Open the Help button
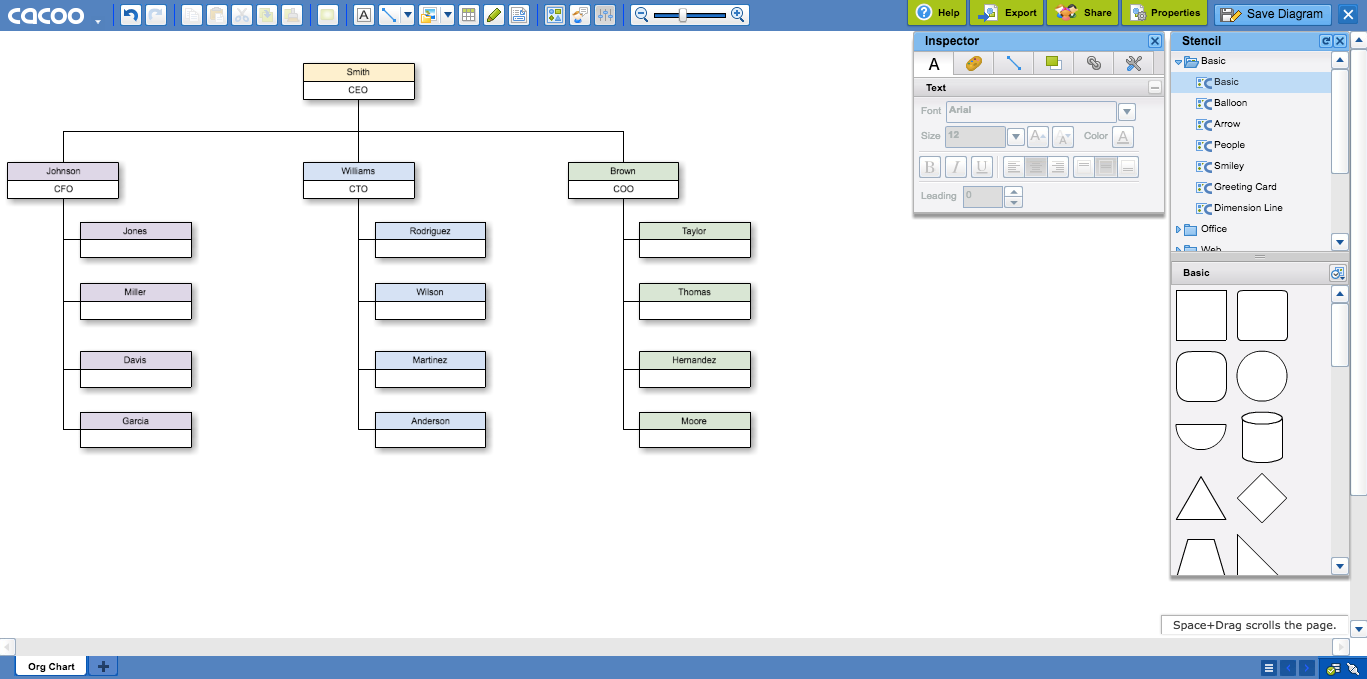The image size is (1367, 679). (x=937, y=13)
